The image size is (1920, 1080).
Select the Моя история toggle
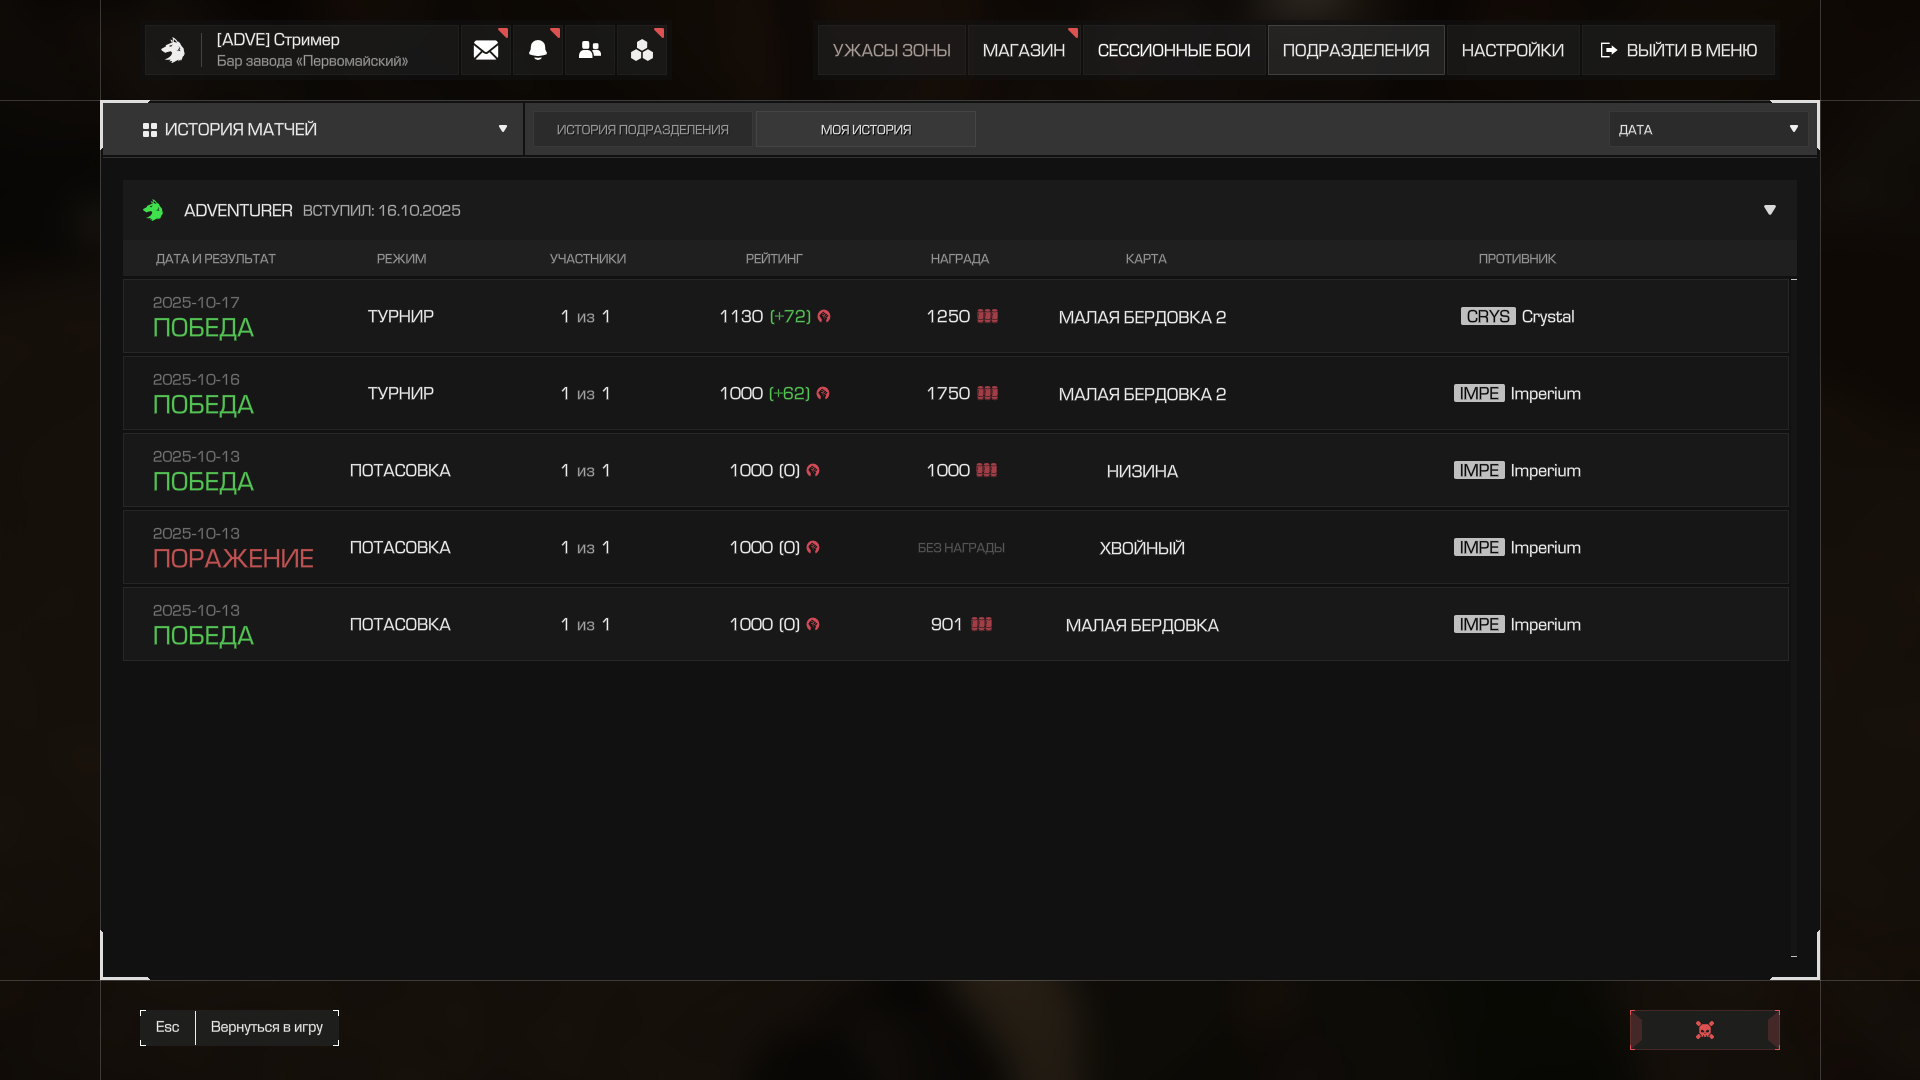[866, 129]
